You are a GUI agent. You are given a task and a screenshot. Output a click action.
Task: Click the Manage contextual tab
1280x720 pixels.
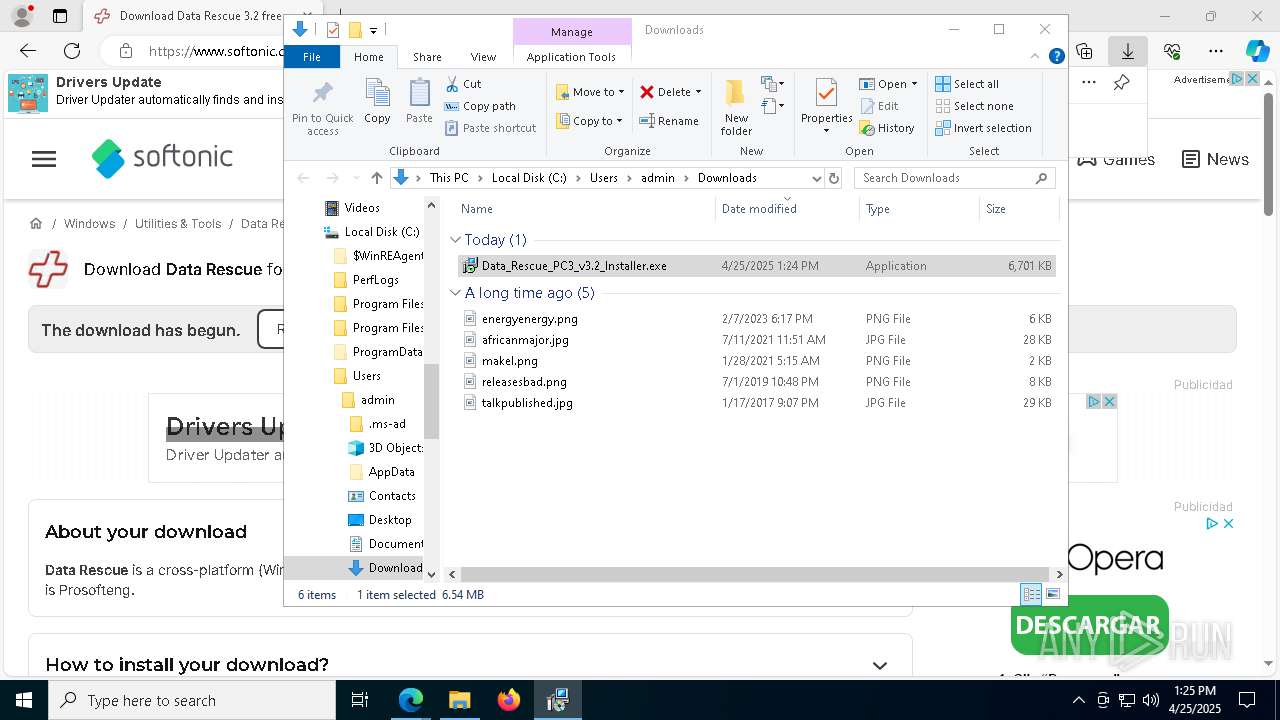coord(572,32)
